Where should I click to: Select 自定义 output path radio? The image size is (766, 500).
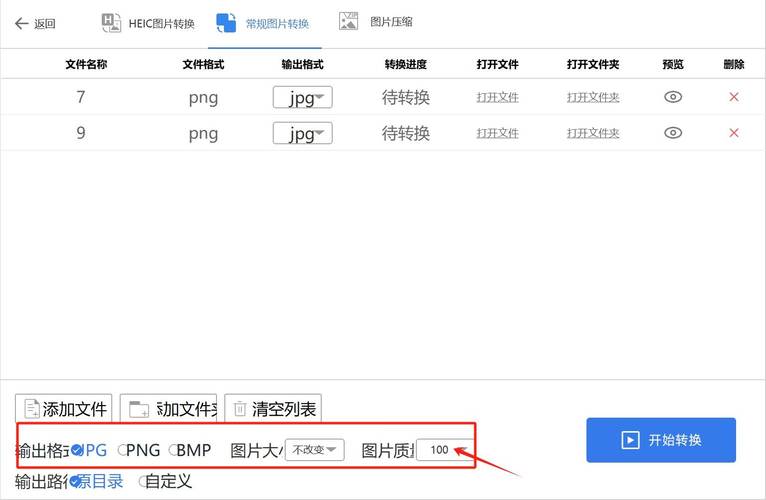(165, 482)
